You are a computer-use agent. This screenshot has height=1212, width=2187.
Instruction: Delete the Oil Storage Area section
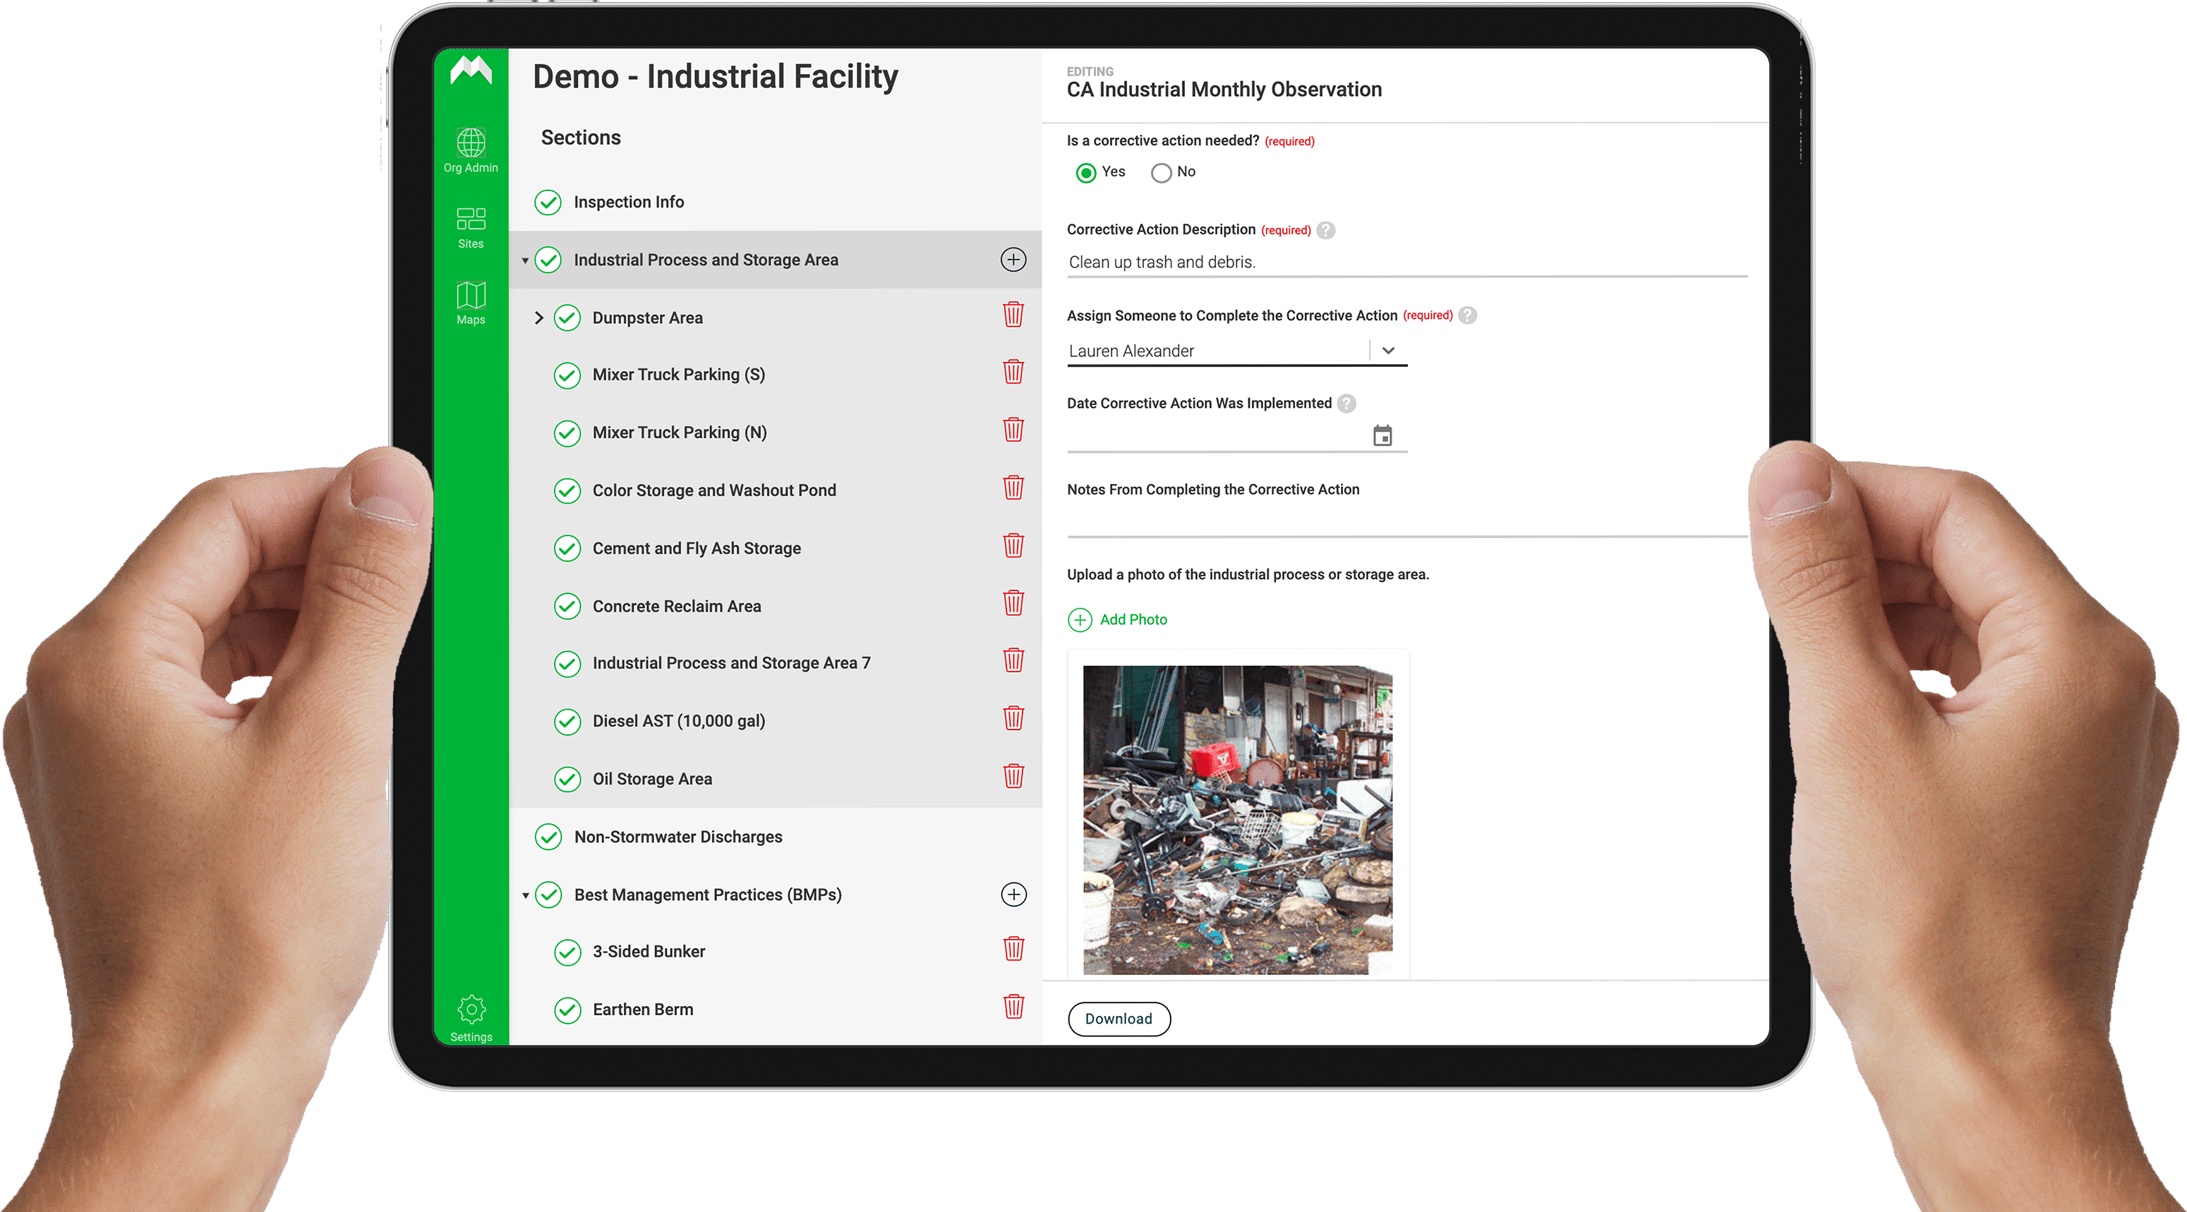tap(1013, 776)
